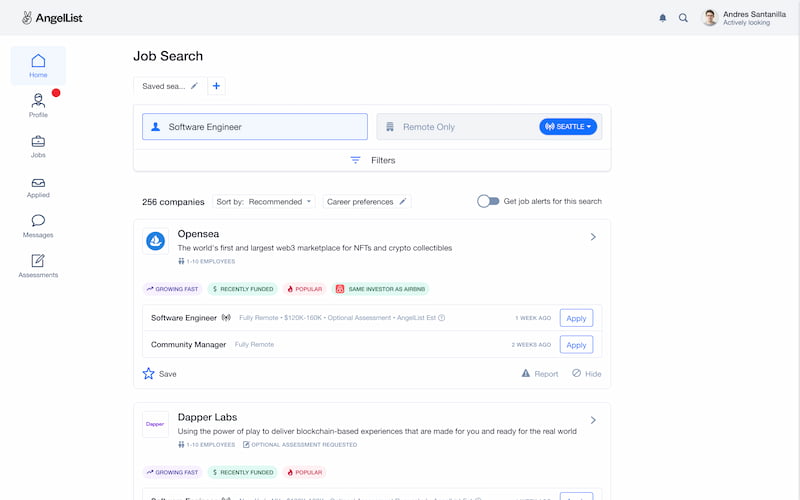800x500 pixels.
Task: Open Sort by Recommended dropdown
Action: click(264, 202)
